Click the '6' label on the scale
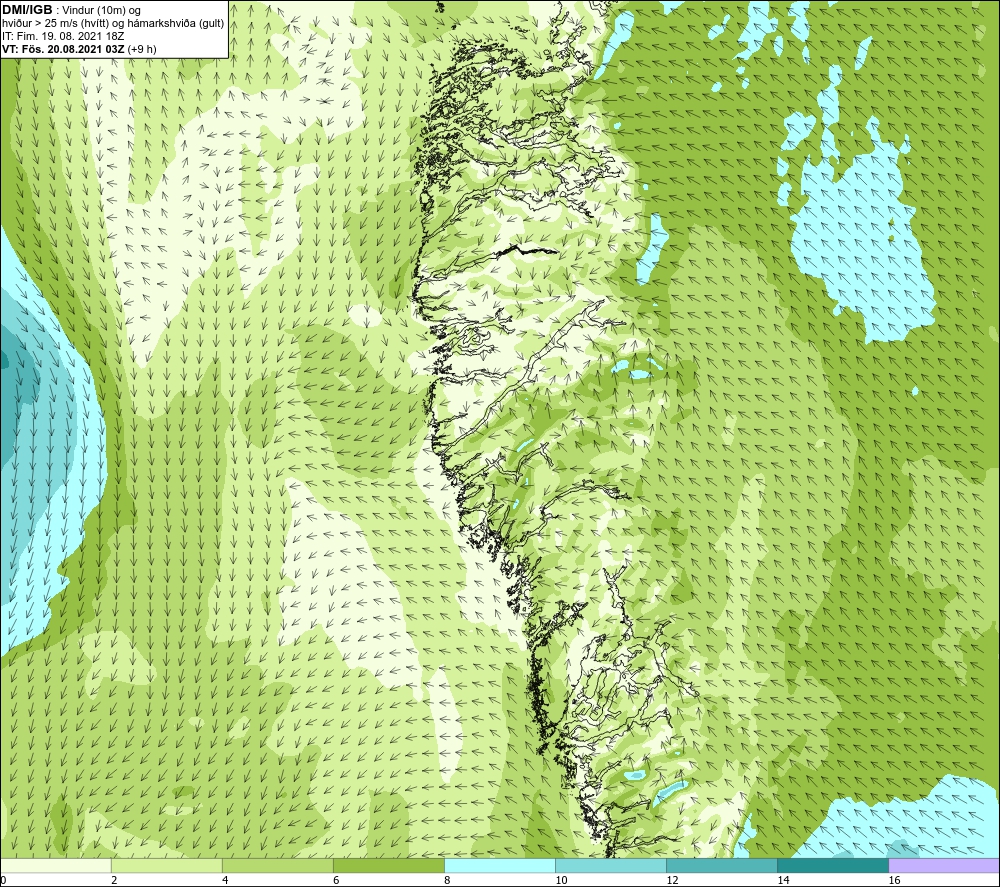 [336, 880]
